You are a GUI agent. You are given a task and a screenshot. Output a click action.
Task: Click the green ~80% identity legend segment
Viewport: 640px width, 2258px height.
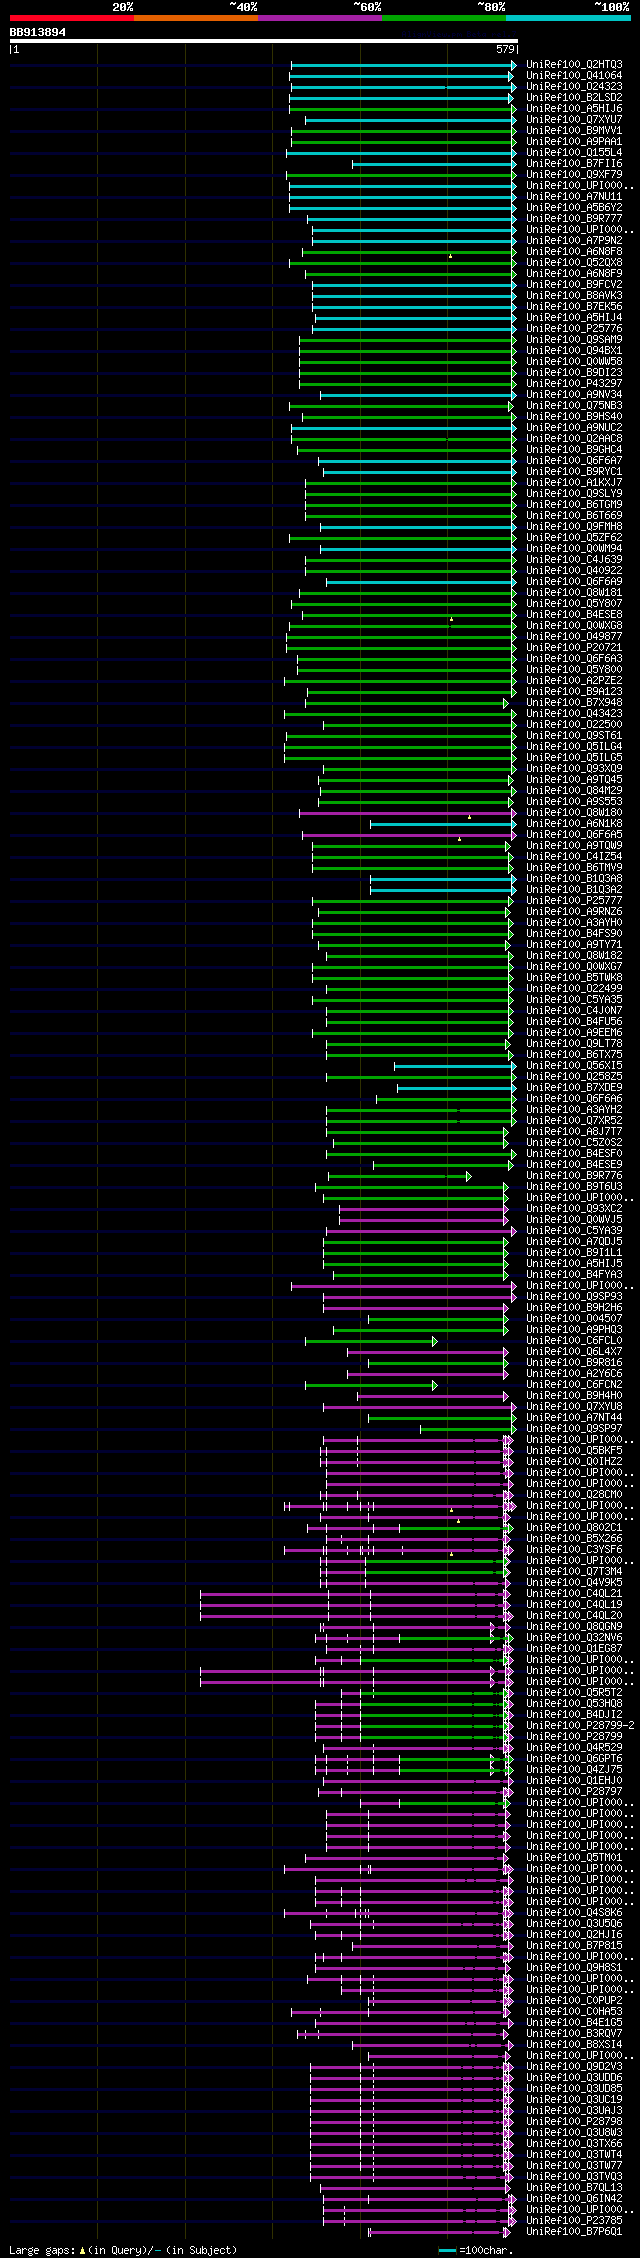(x=443, y=18)
